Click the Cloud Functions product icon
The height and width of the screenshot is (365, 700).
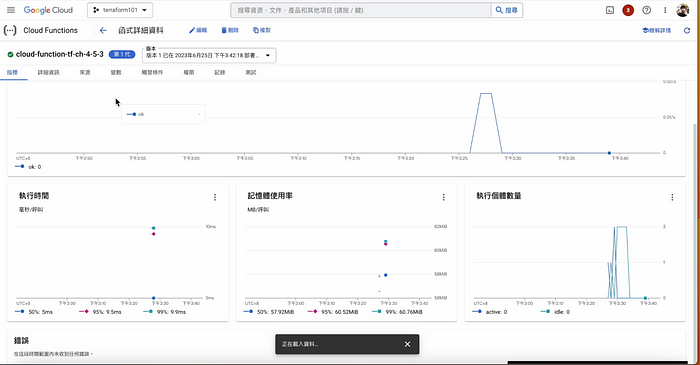10,30
